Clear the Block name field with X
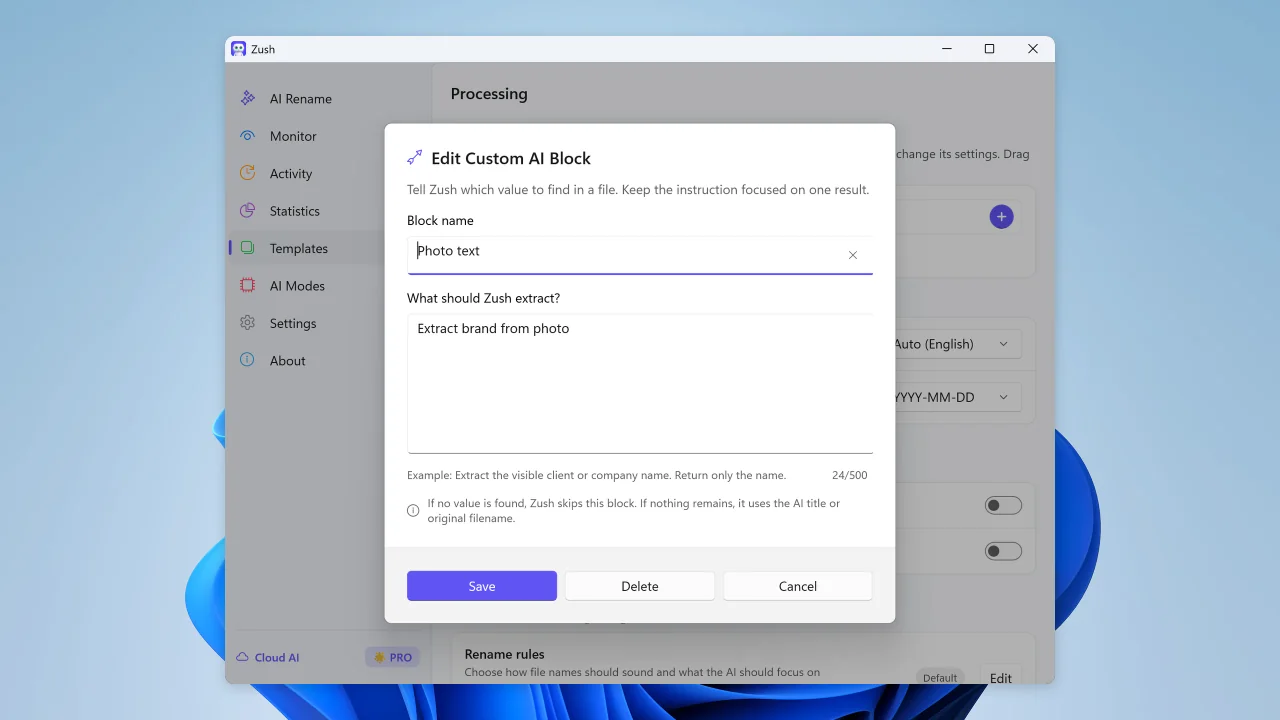The height and width of the screenshot is (720, 1280). 853,255
